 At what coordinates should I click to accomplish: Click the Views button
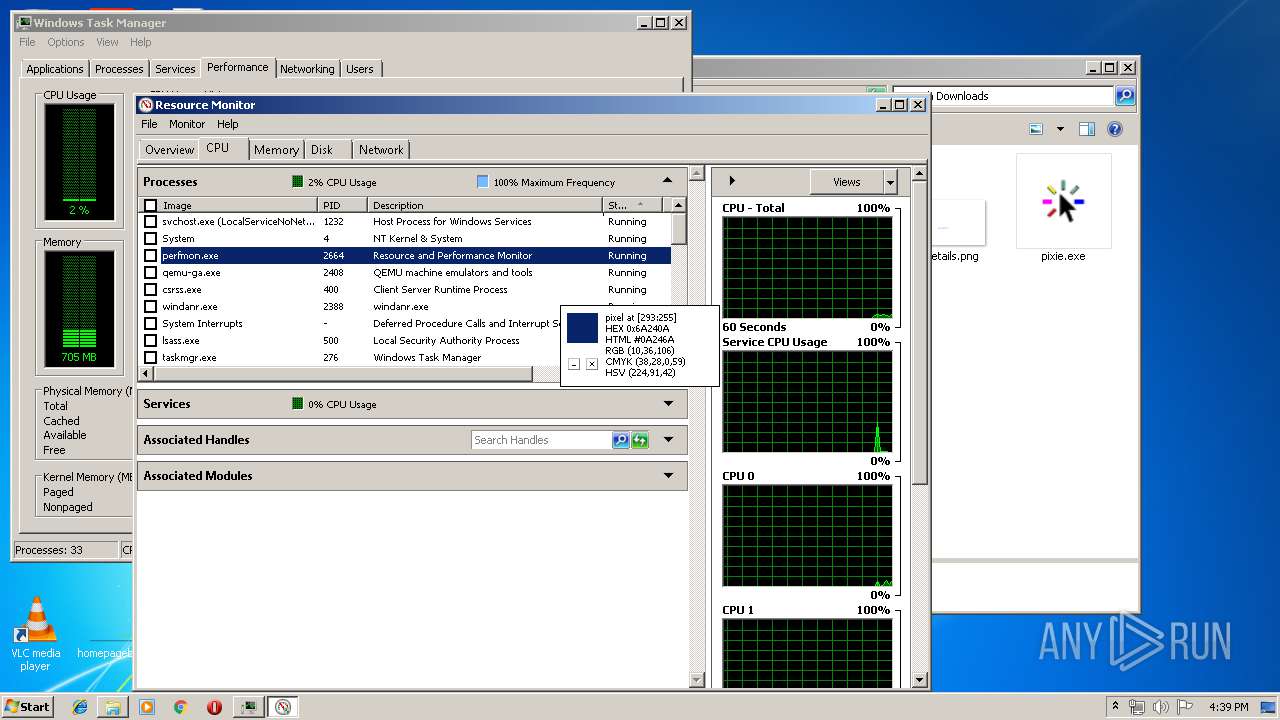click(x=847, y=182)
